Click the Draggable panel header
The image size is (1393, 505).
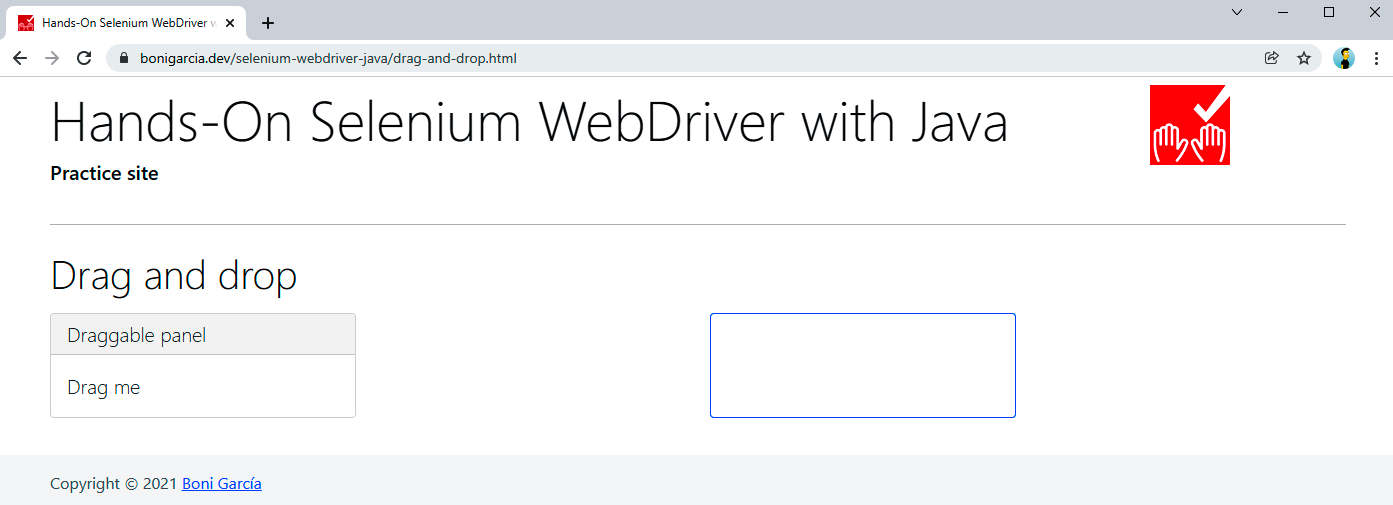[x=203, y=335]
